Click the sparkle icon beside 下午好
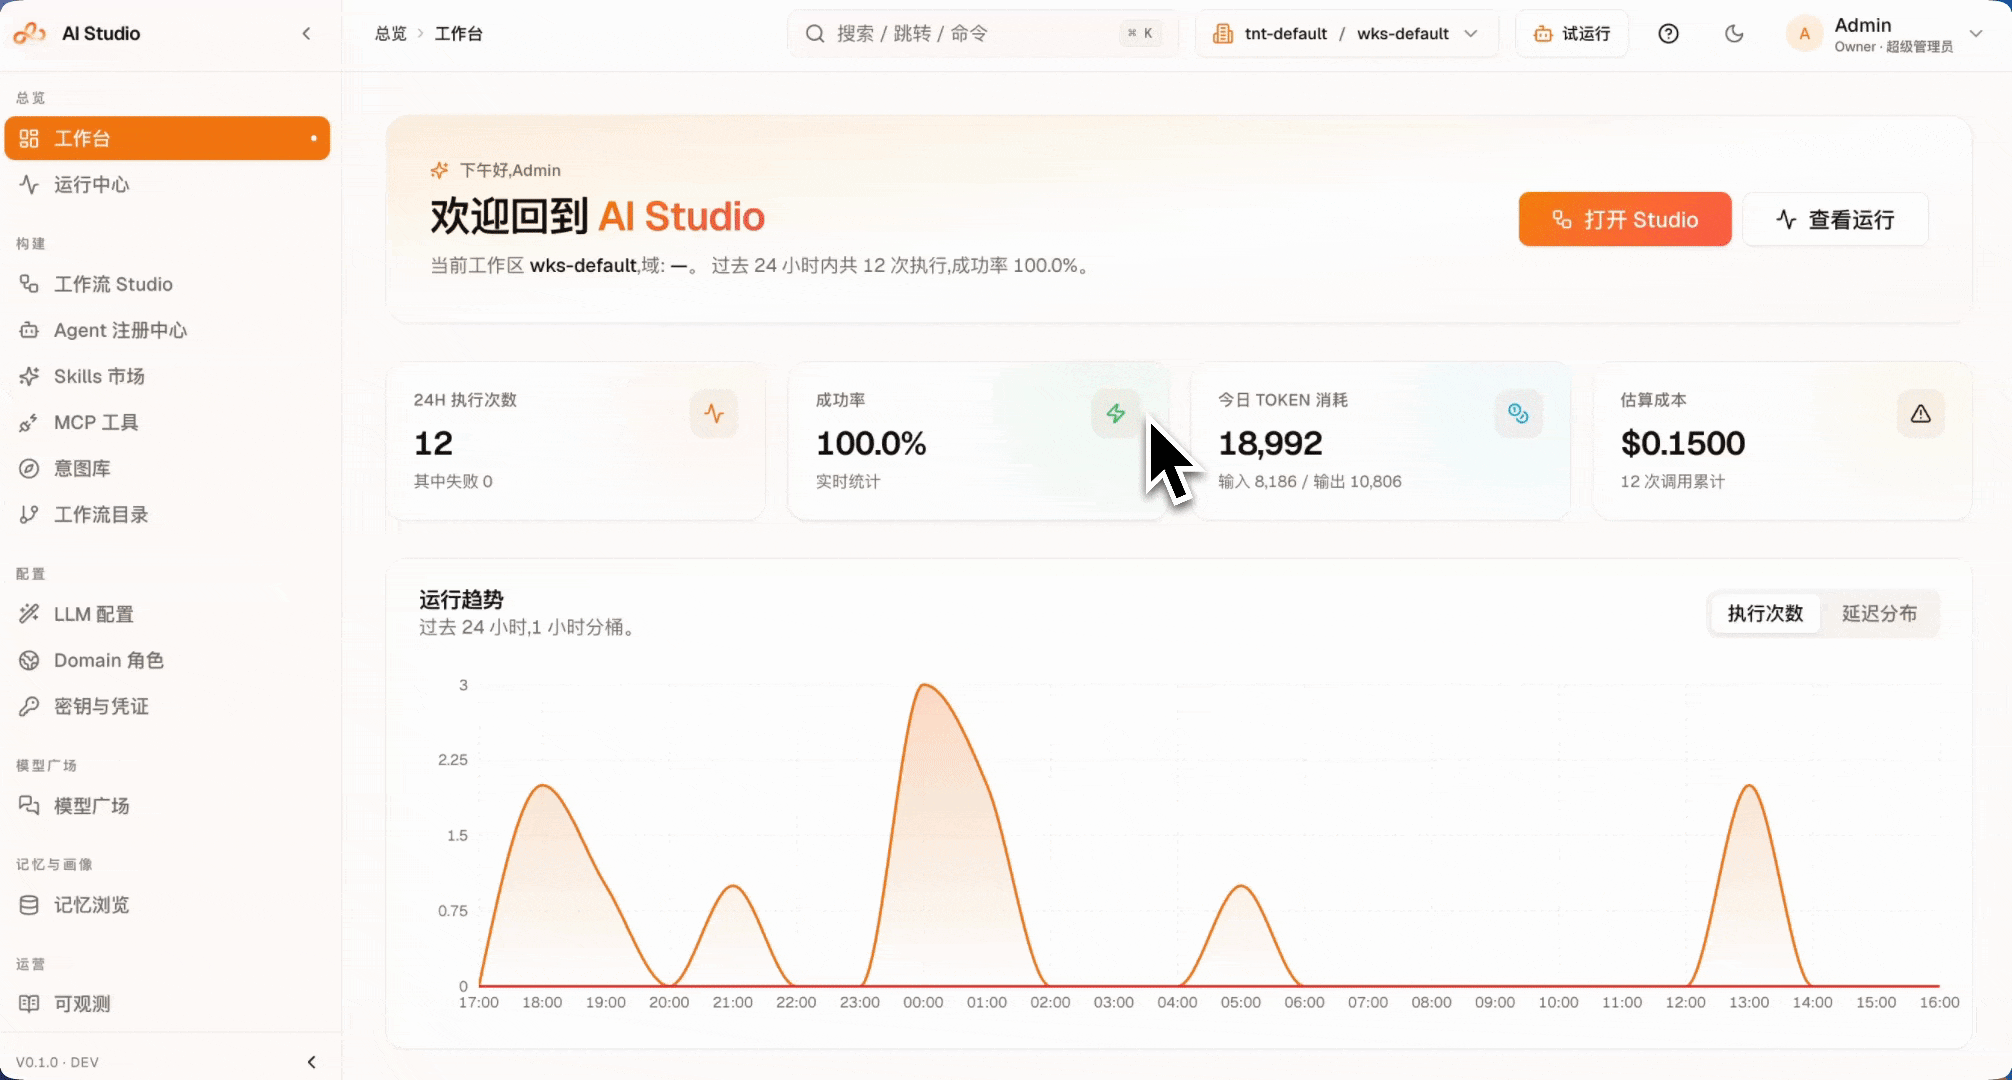Image resolution: width=2012 pixels, height=1080 pixels. (439, 170)
